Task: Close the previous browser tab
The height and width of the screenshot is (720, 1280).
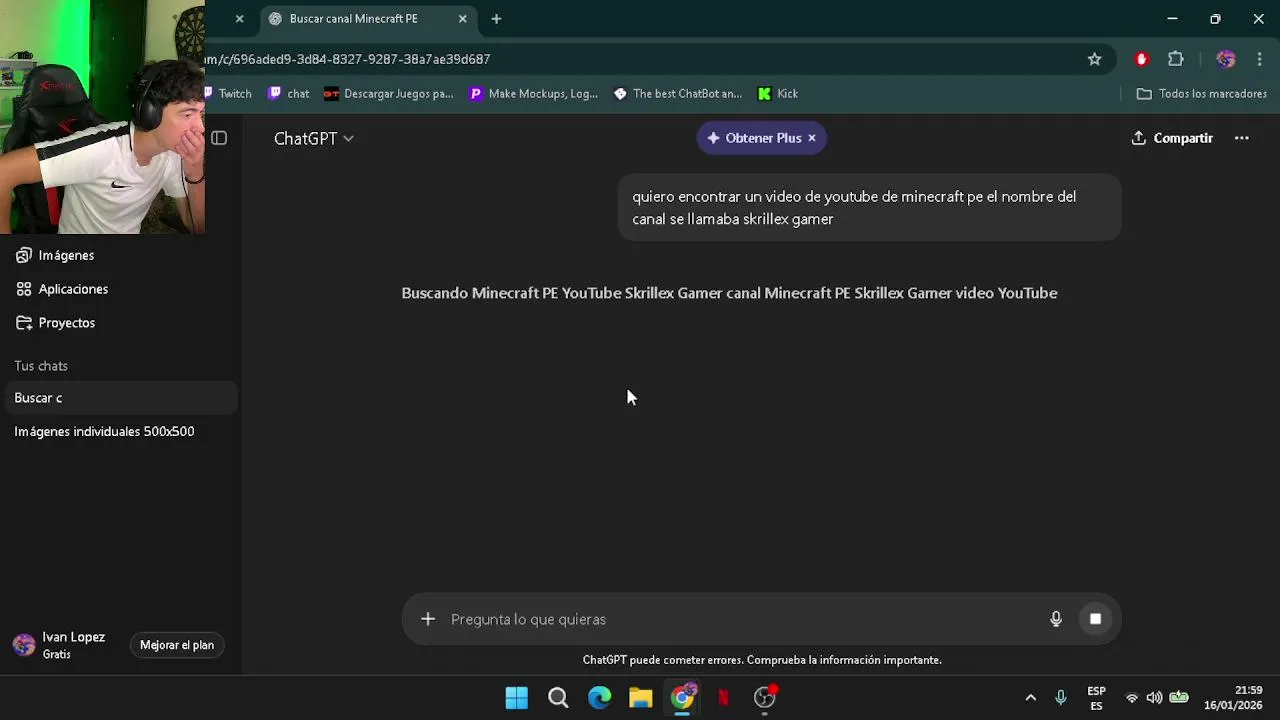Action: pos(239,19)
